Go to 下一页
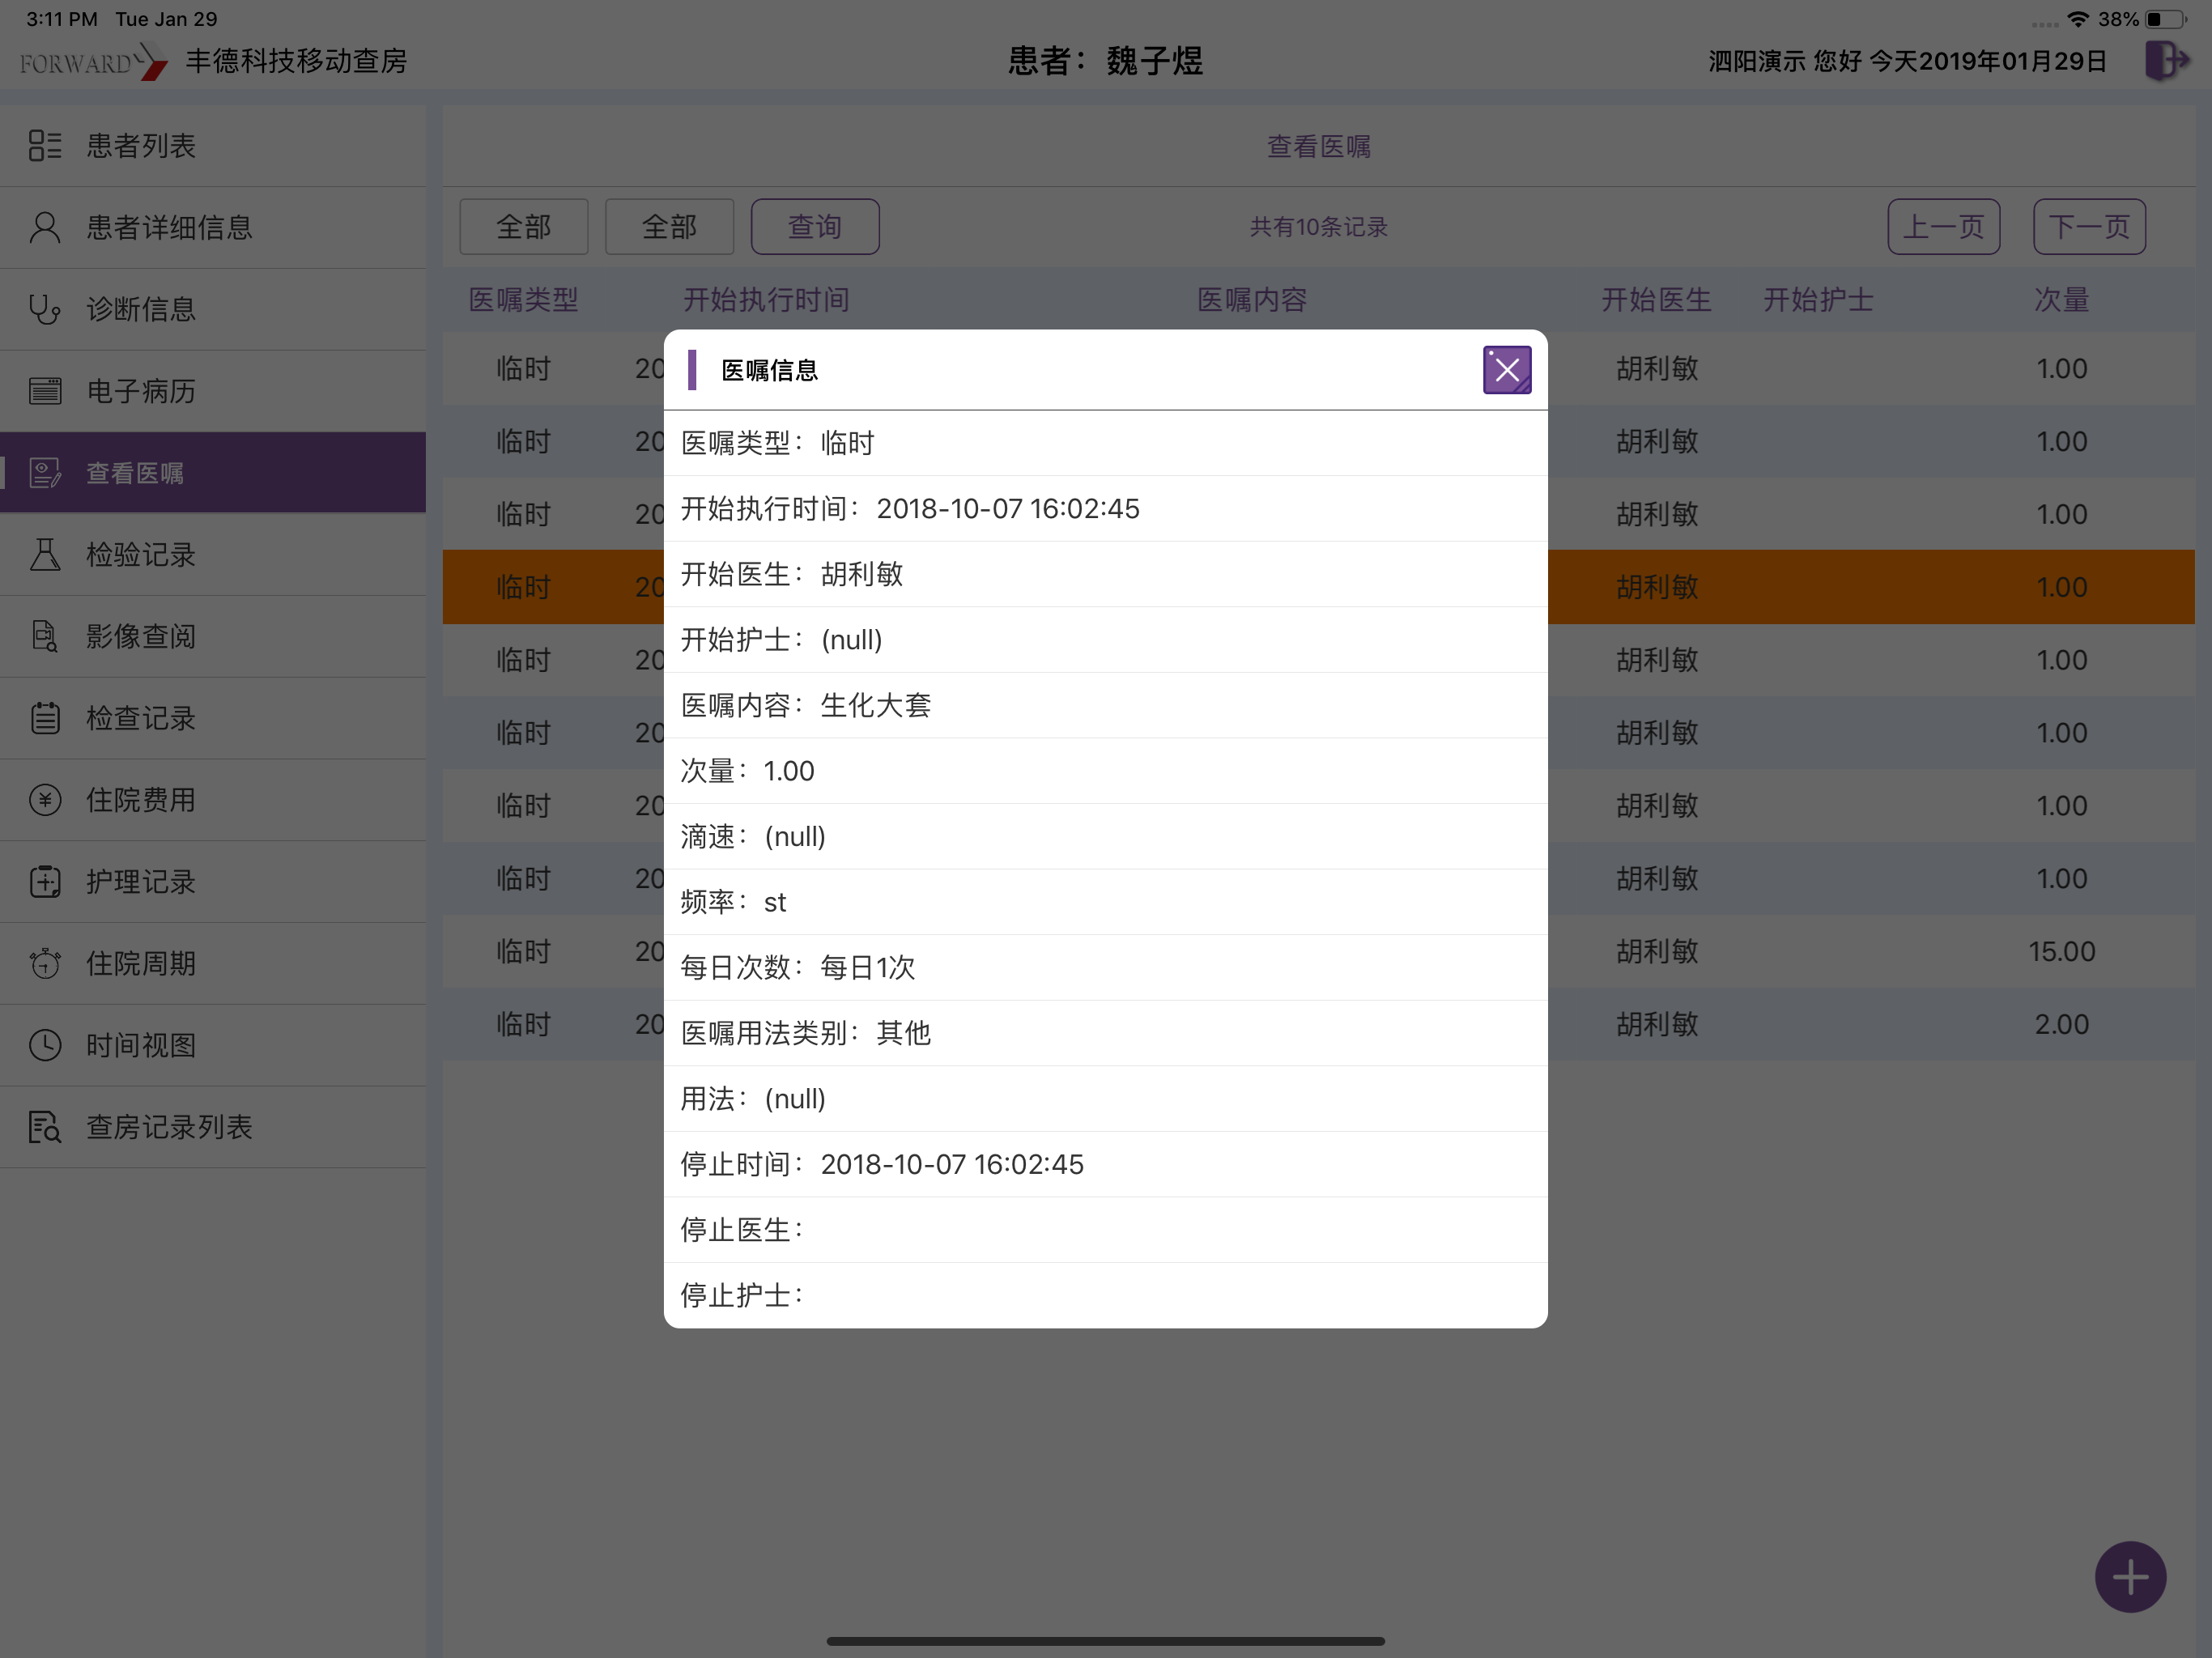The width and height of the screenshot is (2212, 1658). click(x=2089, y=227)
